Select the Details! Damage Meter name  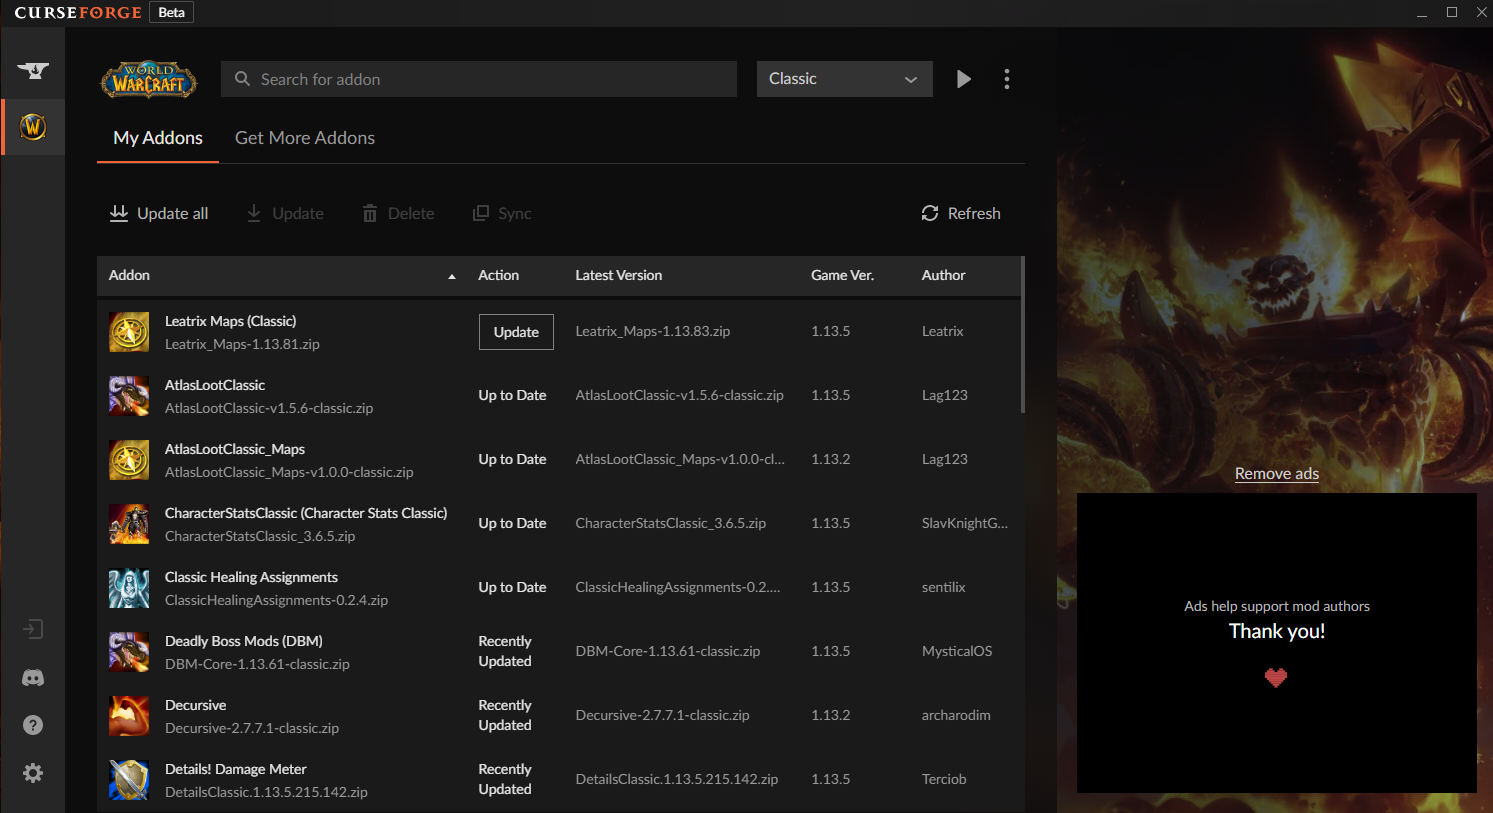[x=235, y=769]
